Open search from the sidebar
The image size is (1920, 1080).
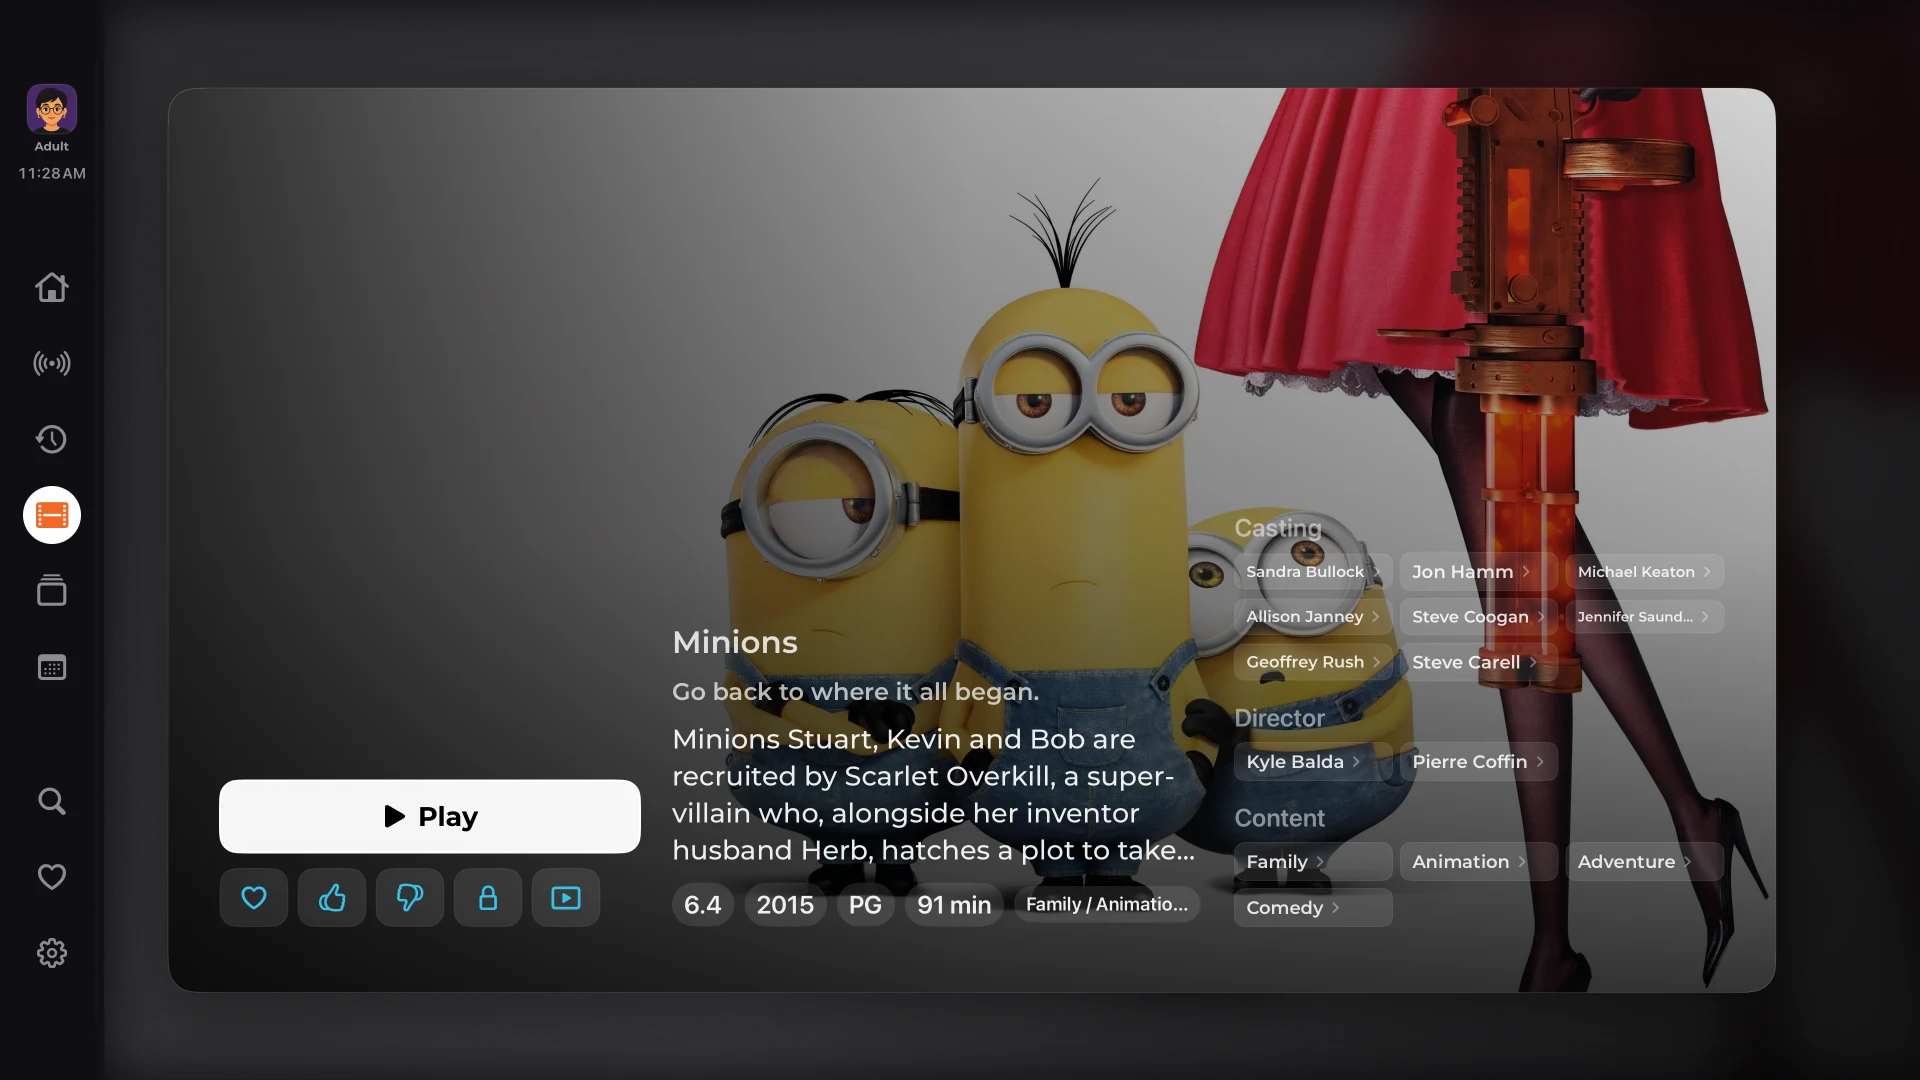tap(52, 801)
